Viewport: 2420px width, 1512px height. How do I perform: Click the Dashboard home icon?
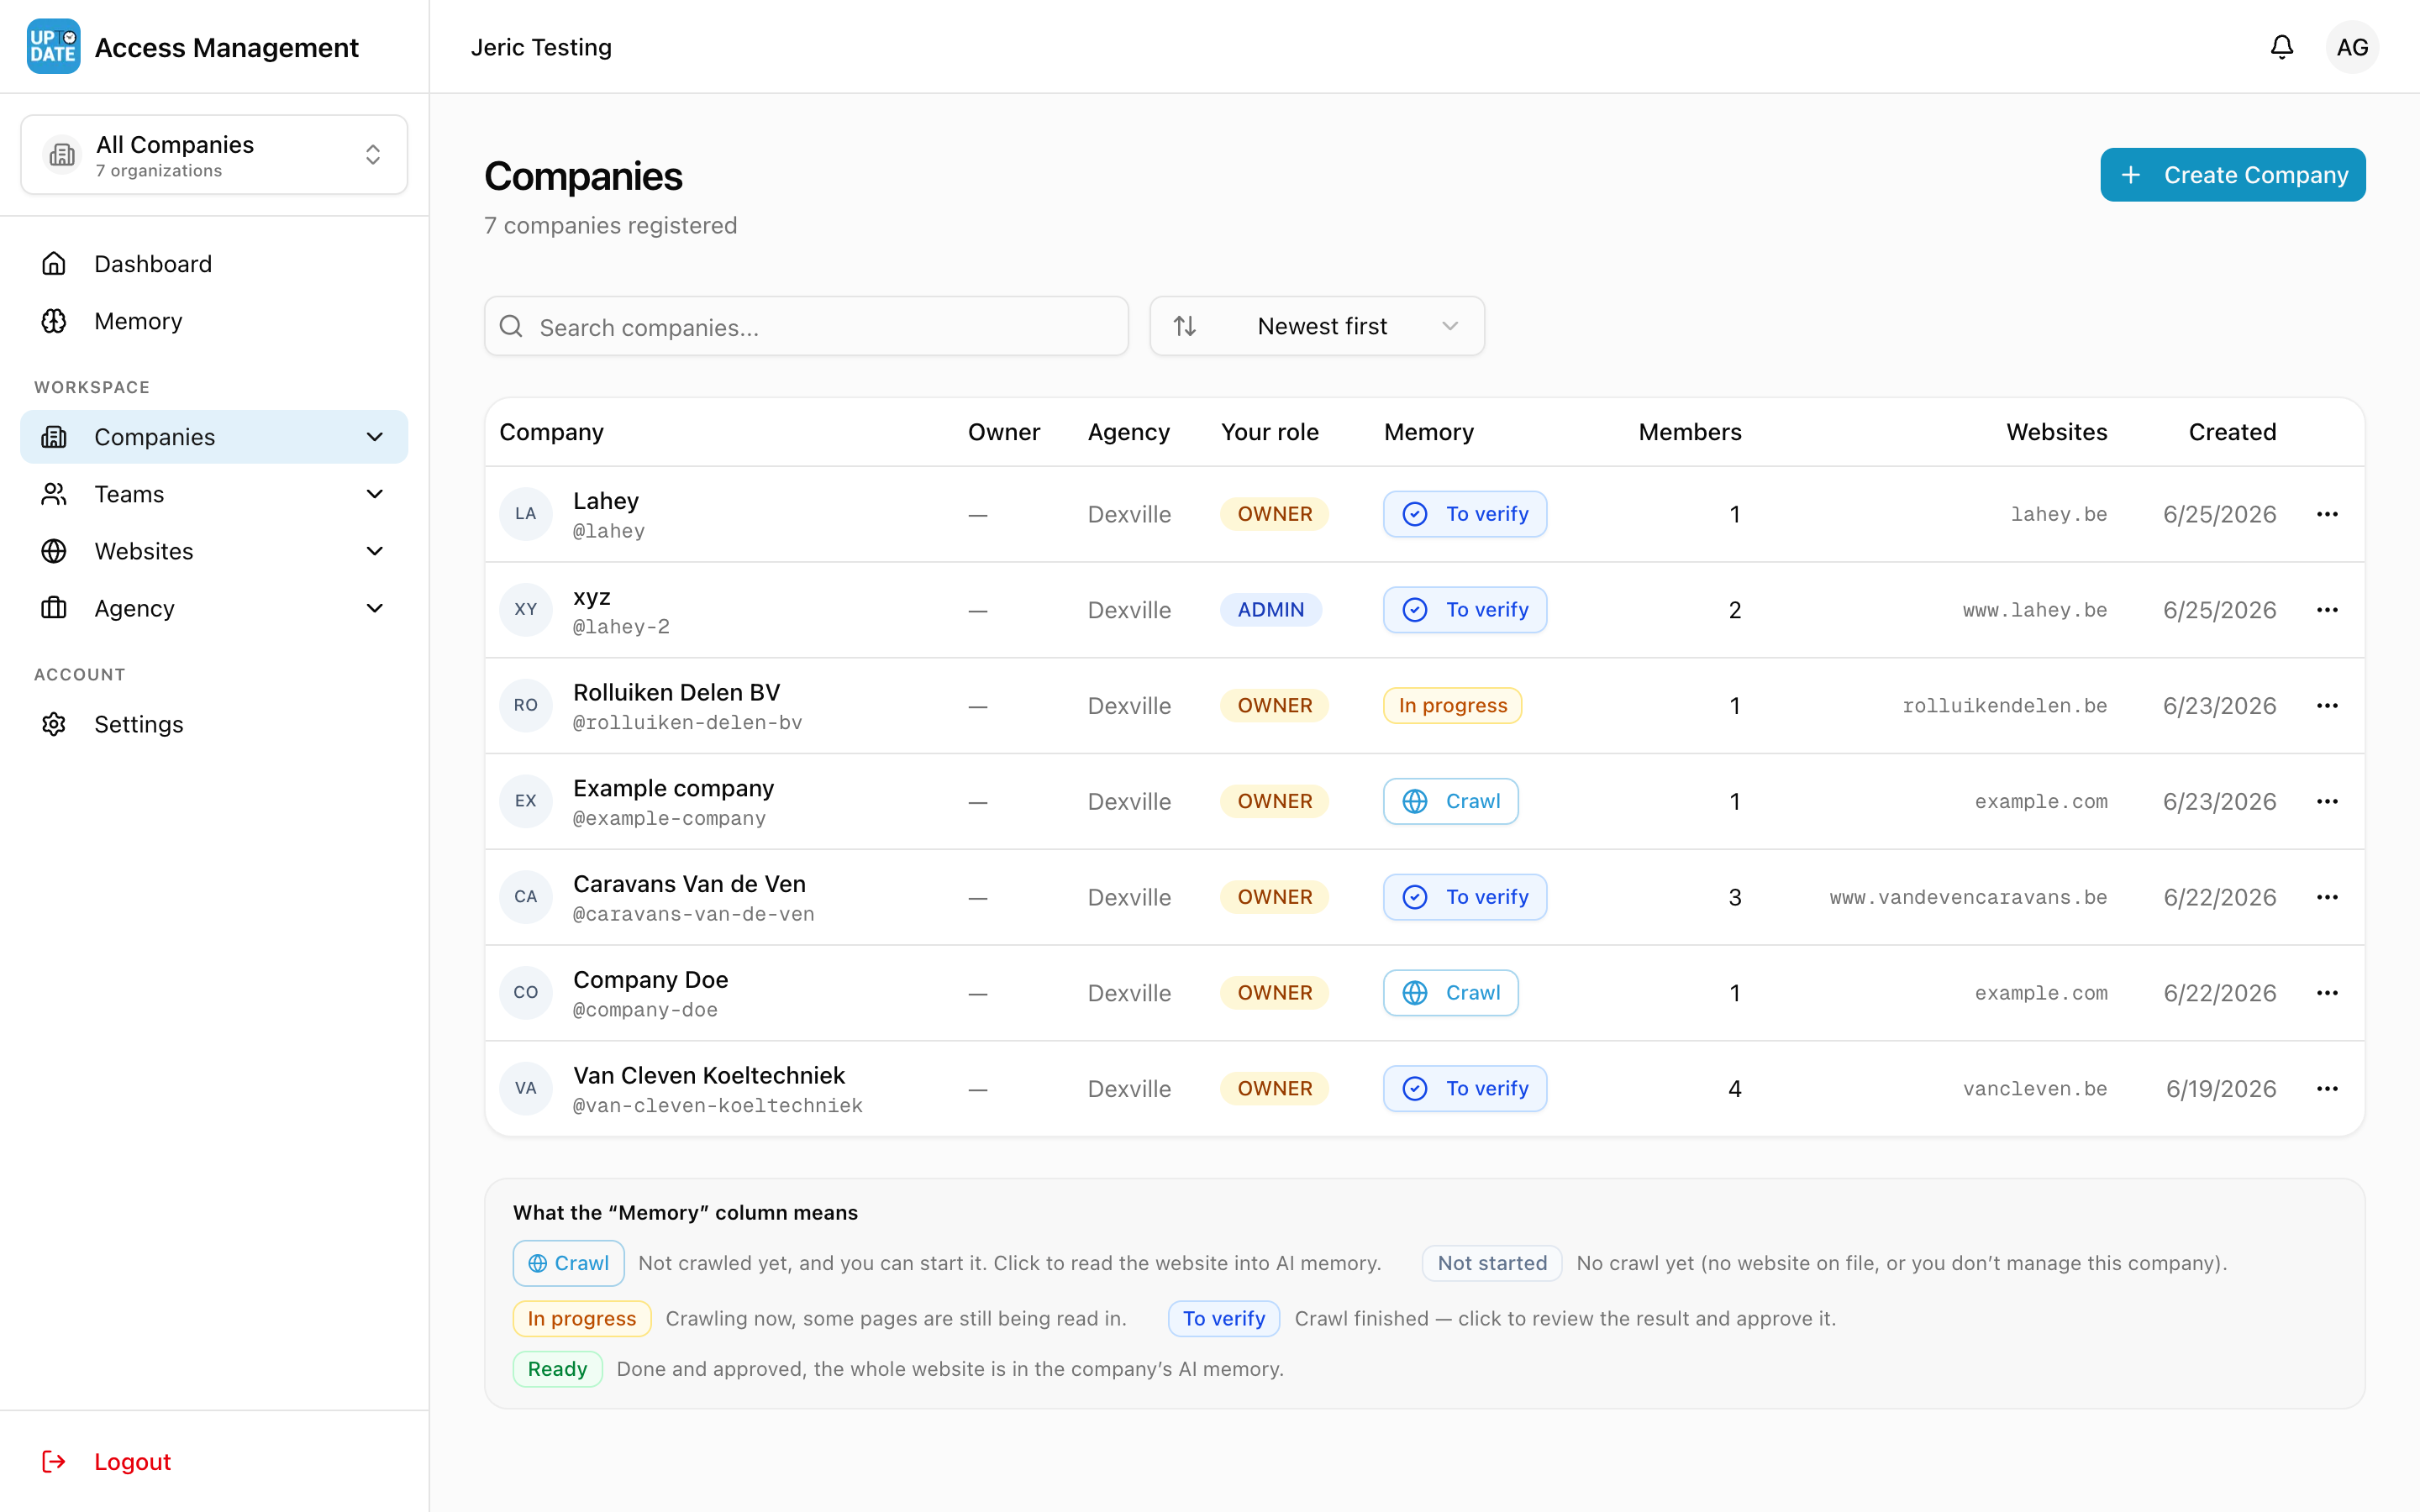pos(54,264)
